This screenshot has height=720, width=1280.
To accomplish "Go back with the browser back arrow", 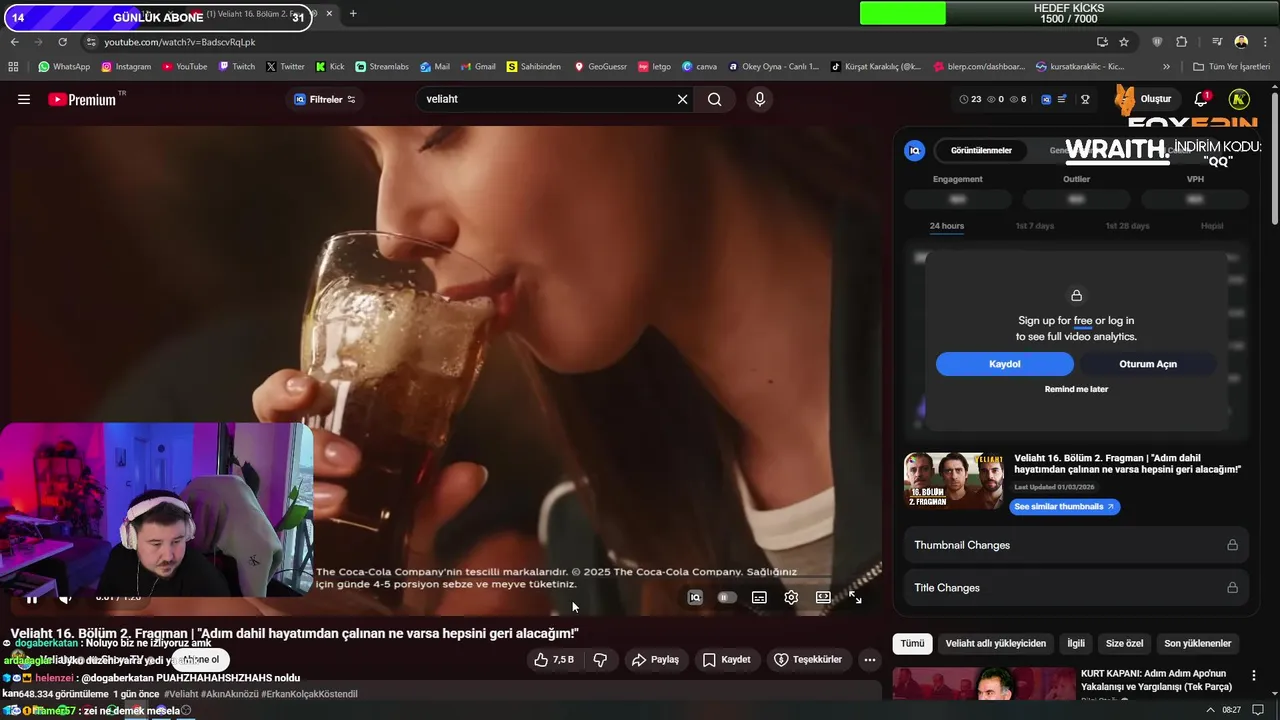I will [x=15, y=42].
